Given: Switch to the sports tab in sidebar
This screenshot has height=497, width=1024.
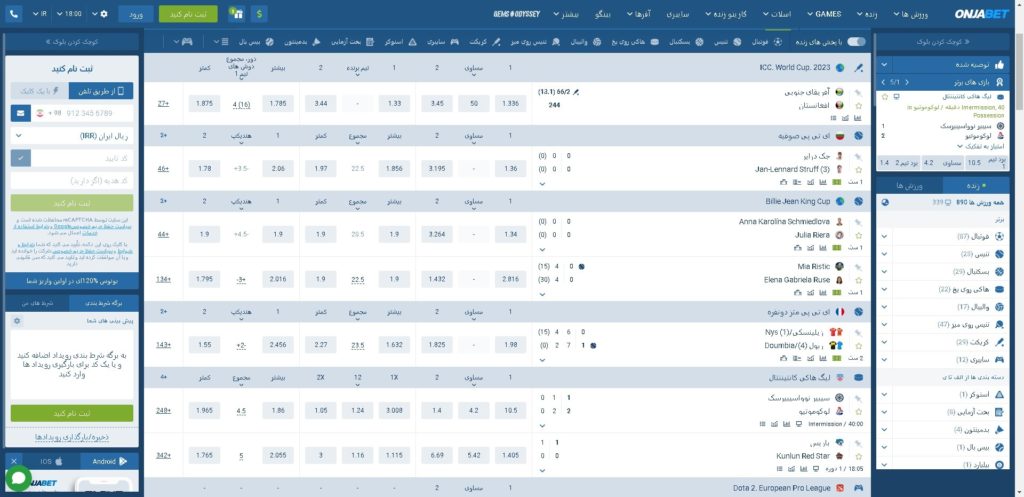Looking at the screenshot, I should pyautogui.click(x=908, y=186).
